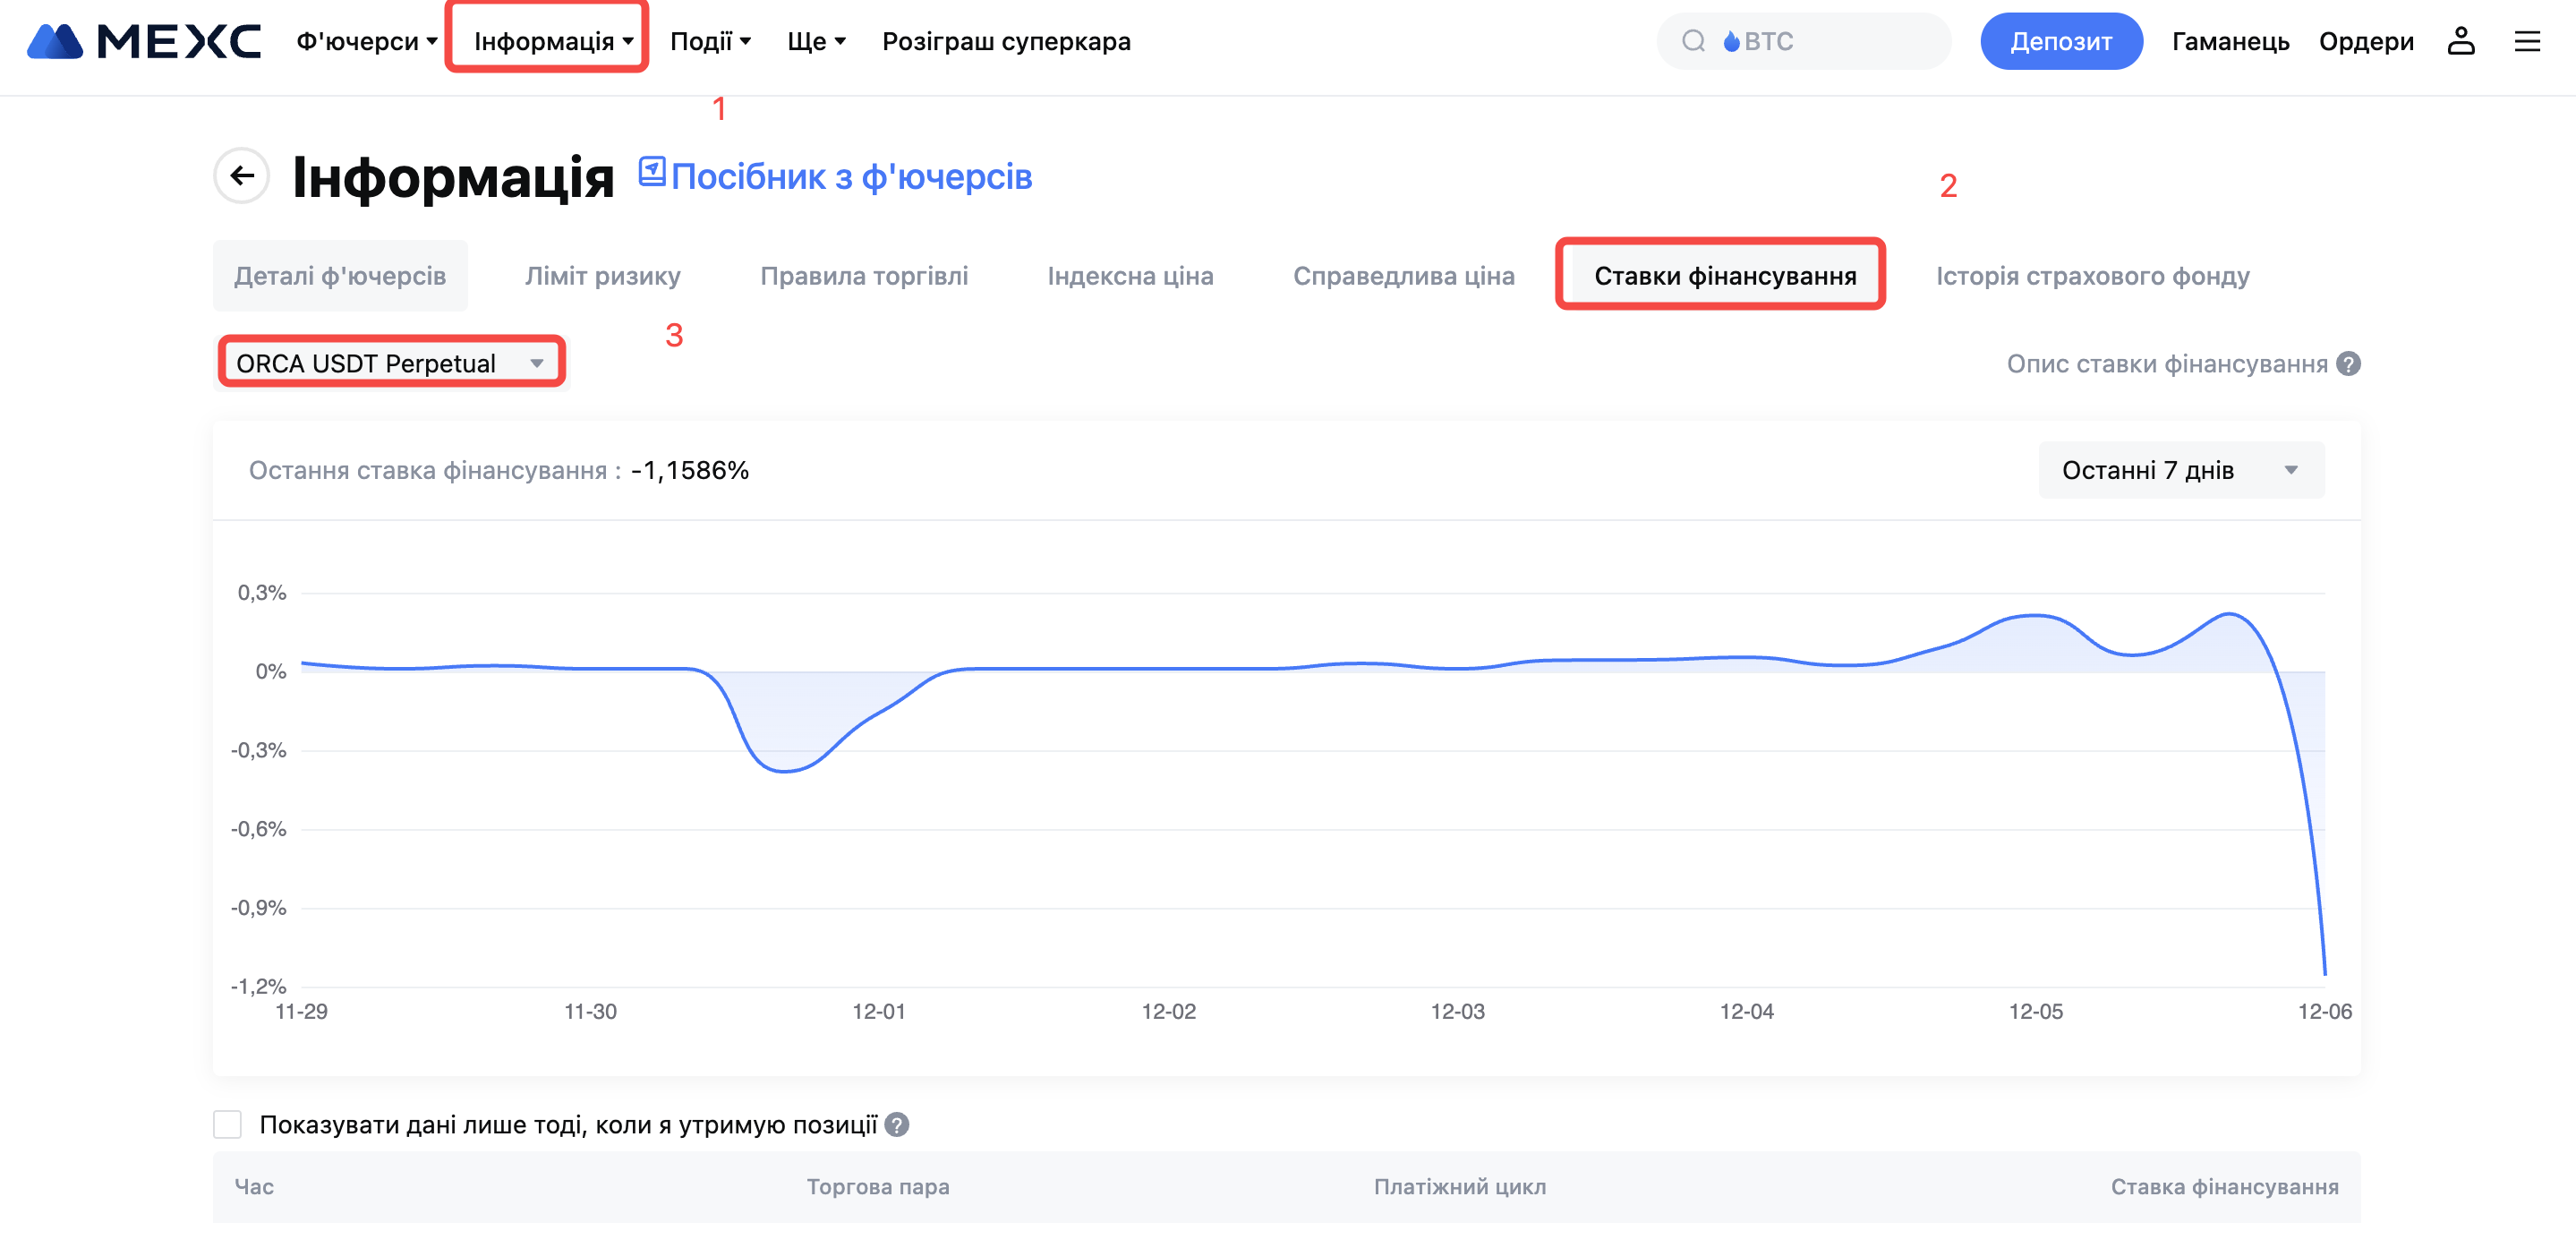This screenshot has height=1248, width=2576.
Task: Open Історія страхового фонду tab
Action: [x=2092, y=276]
